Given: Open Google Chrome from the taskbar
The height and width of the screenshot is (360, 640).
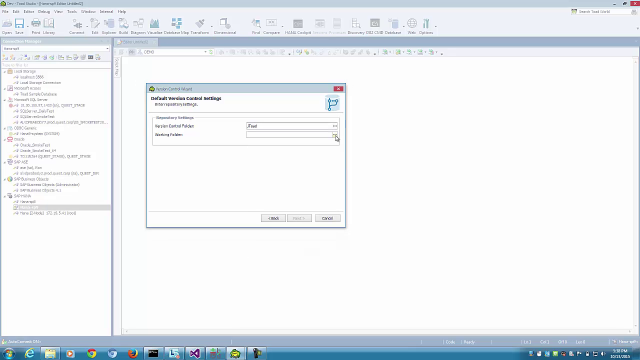Looking at the screenshot, I should (x=91, y=353).
